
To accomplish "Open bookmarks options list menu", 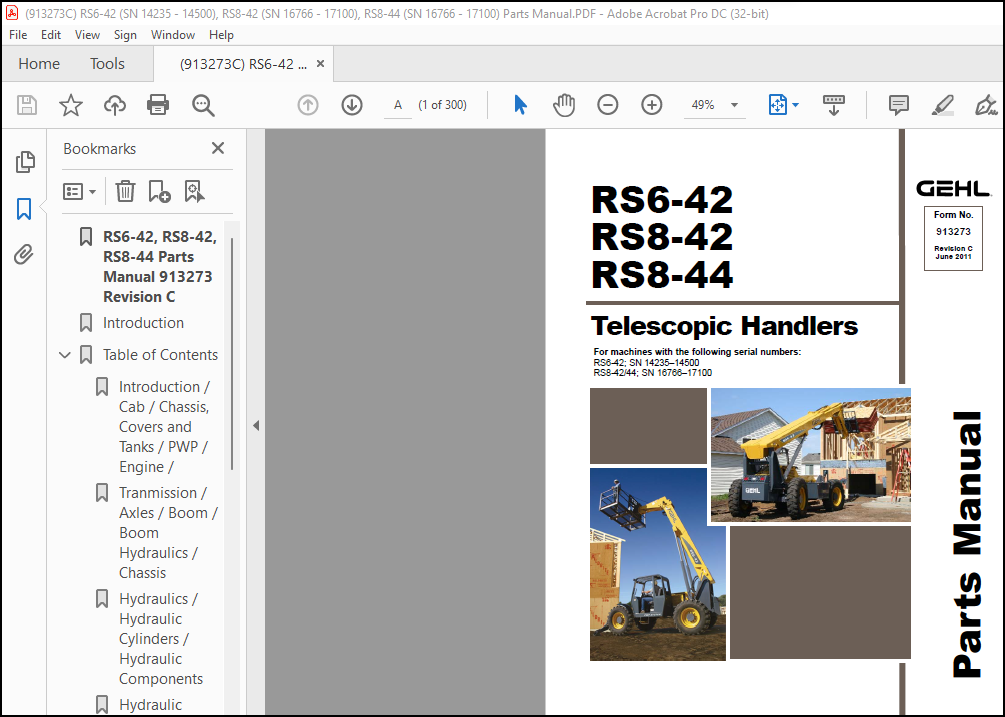I will click(79, 191).
